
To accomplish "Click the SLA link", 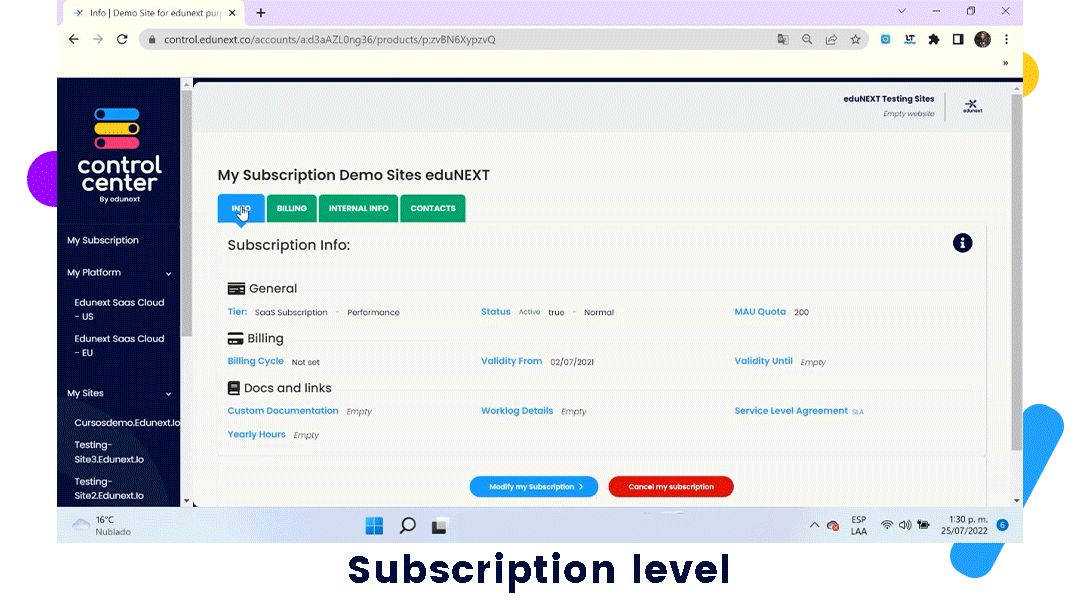I will pos(858,412).
